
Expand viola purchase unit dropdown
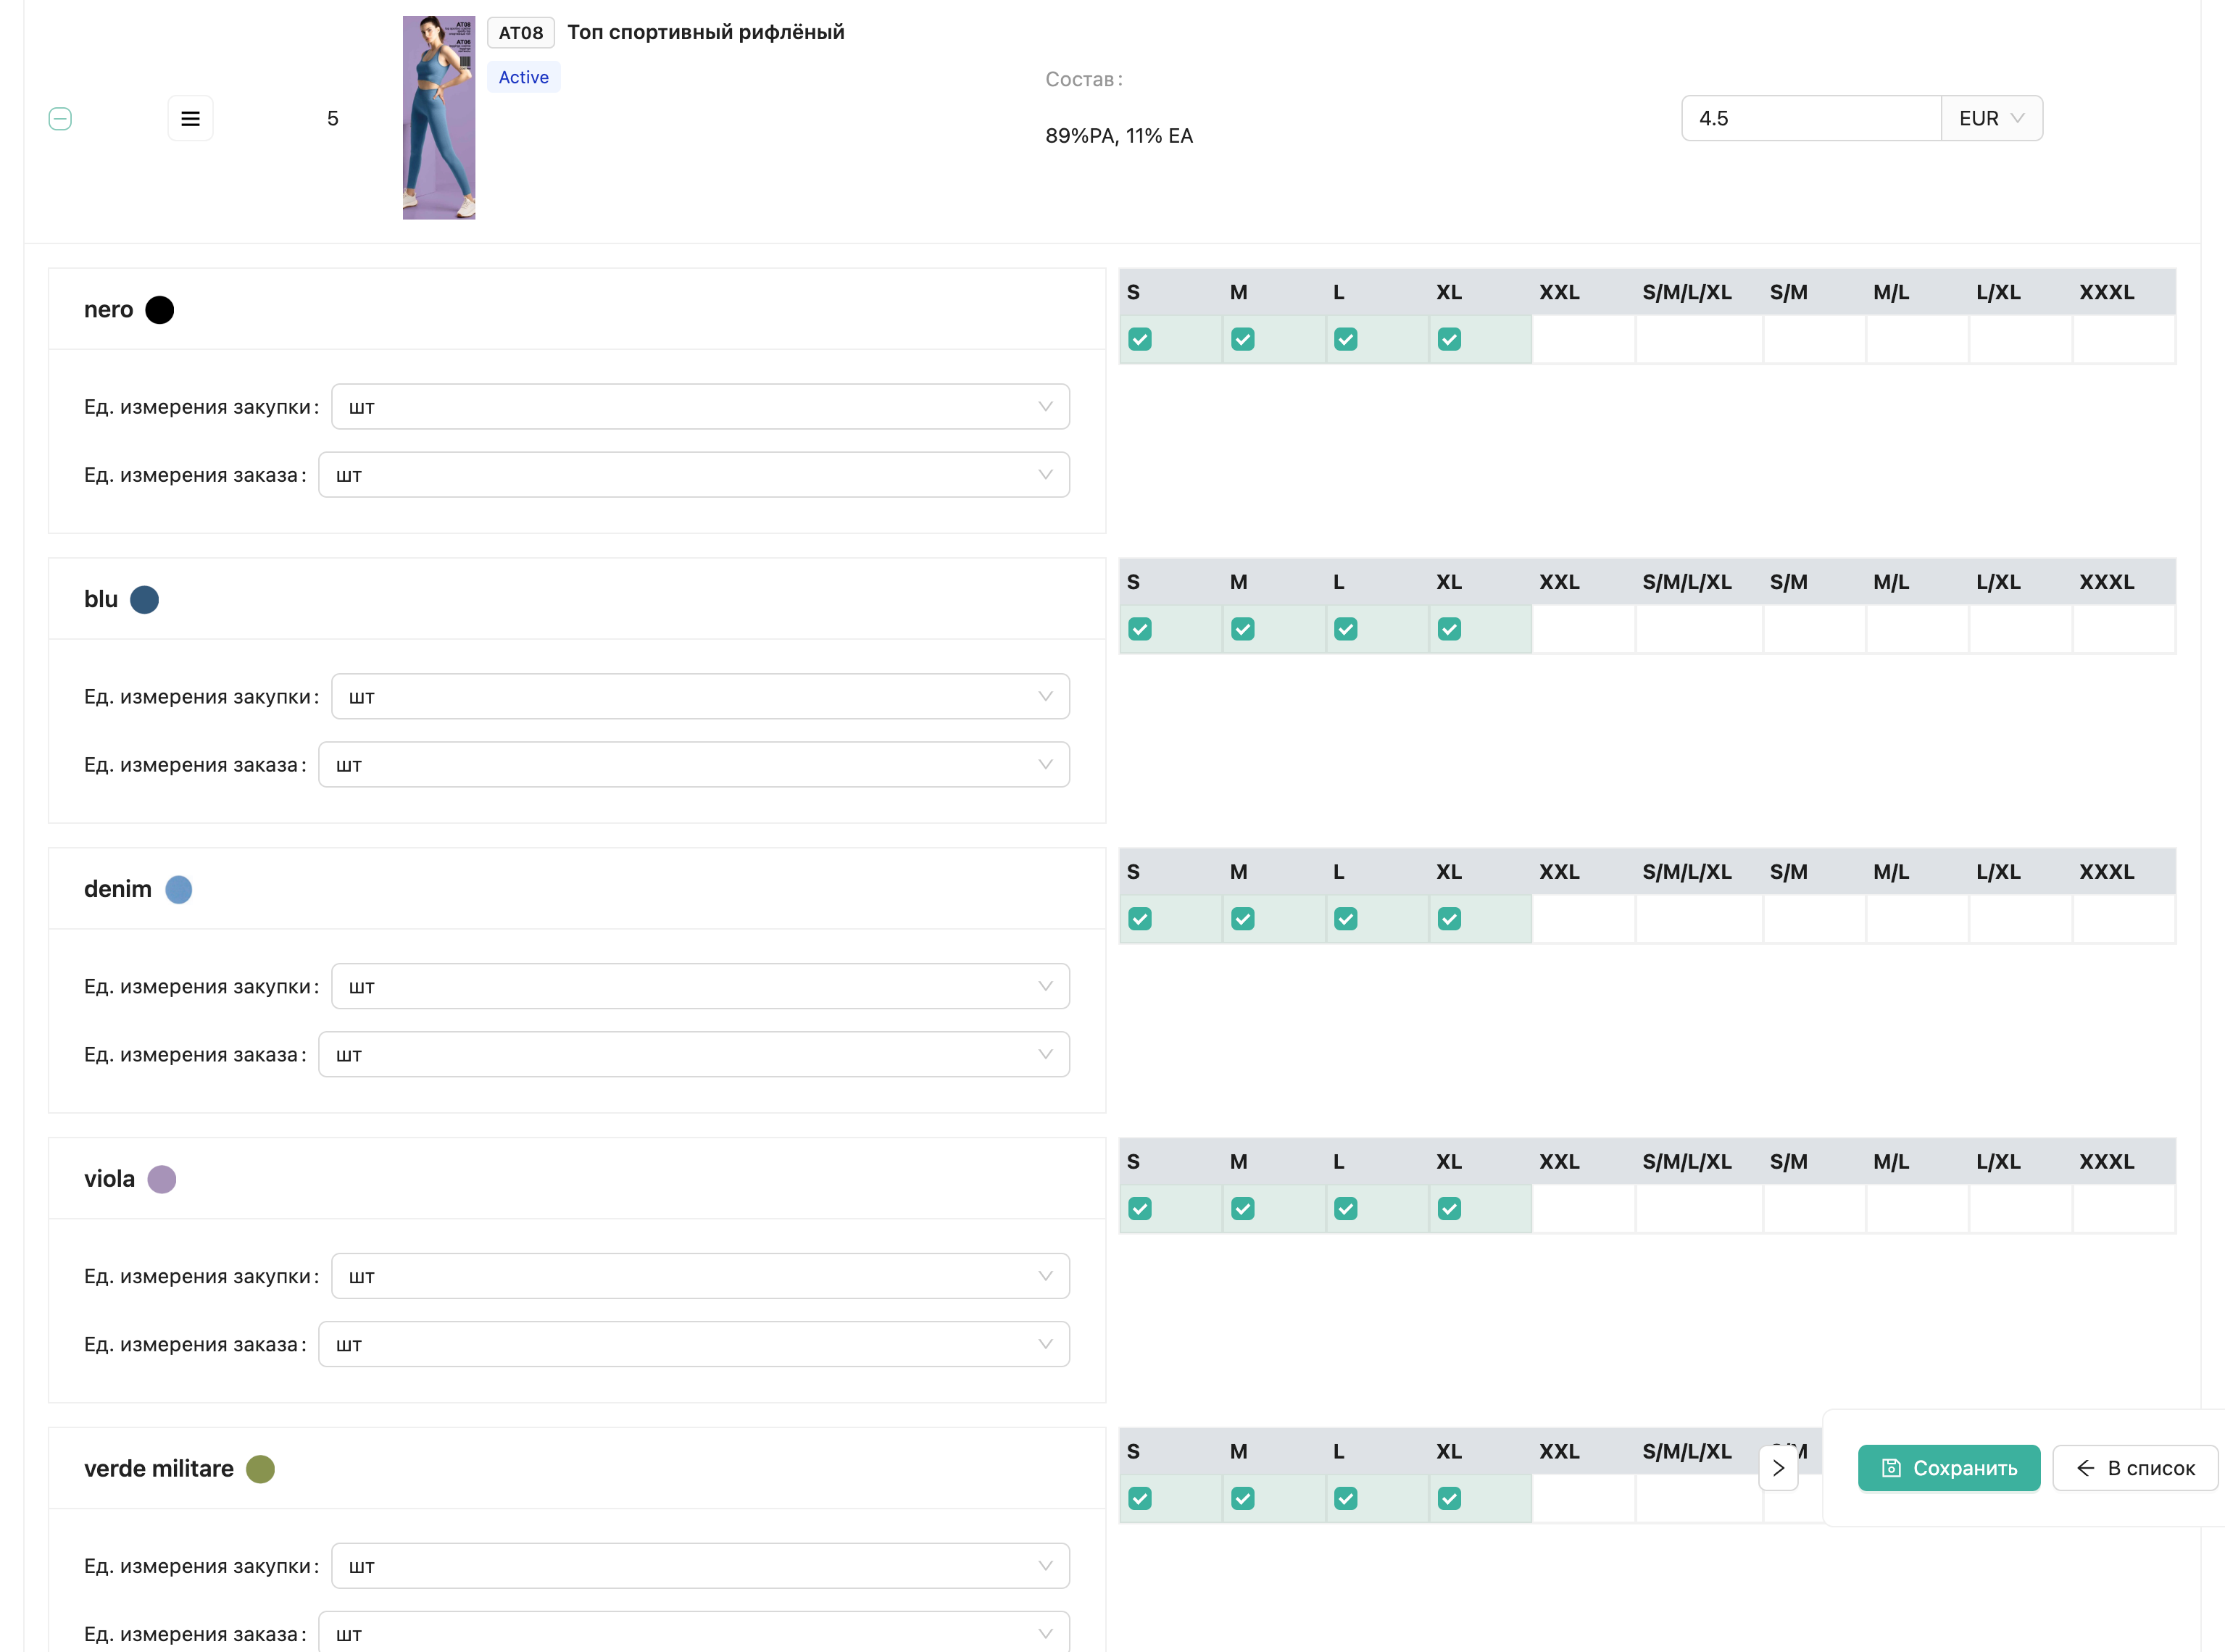[700, 1276]
